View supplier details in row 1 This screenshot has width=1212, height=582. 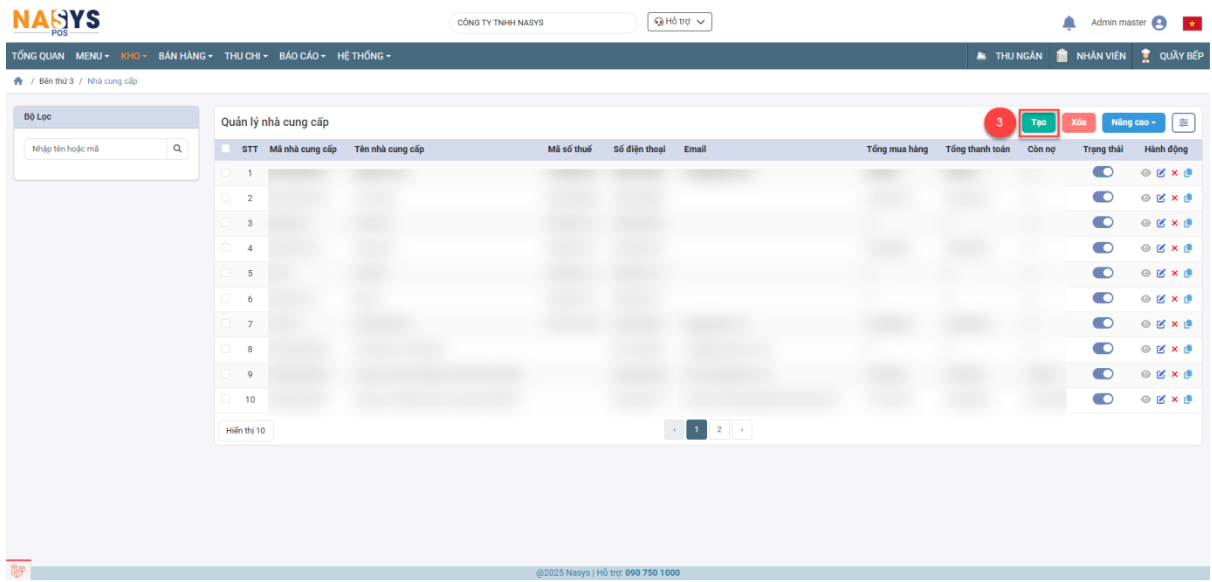pos(1146,173)
